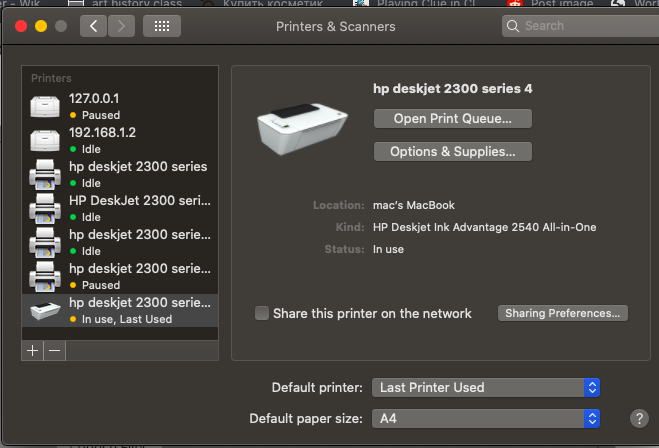Click the hp deskjet 2300 series 4 heading
The image size is (659, 448).
click(x=453, y=89)
